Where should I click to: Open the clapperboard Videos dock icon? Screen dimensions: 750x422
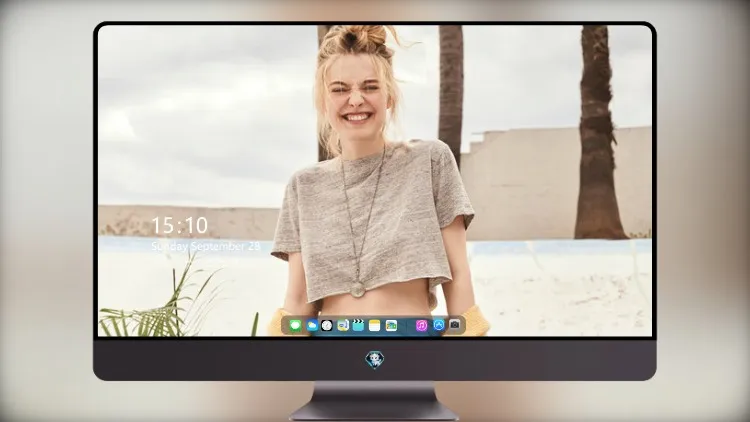pyautogui.click(x=358, y=326)
